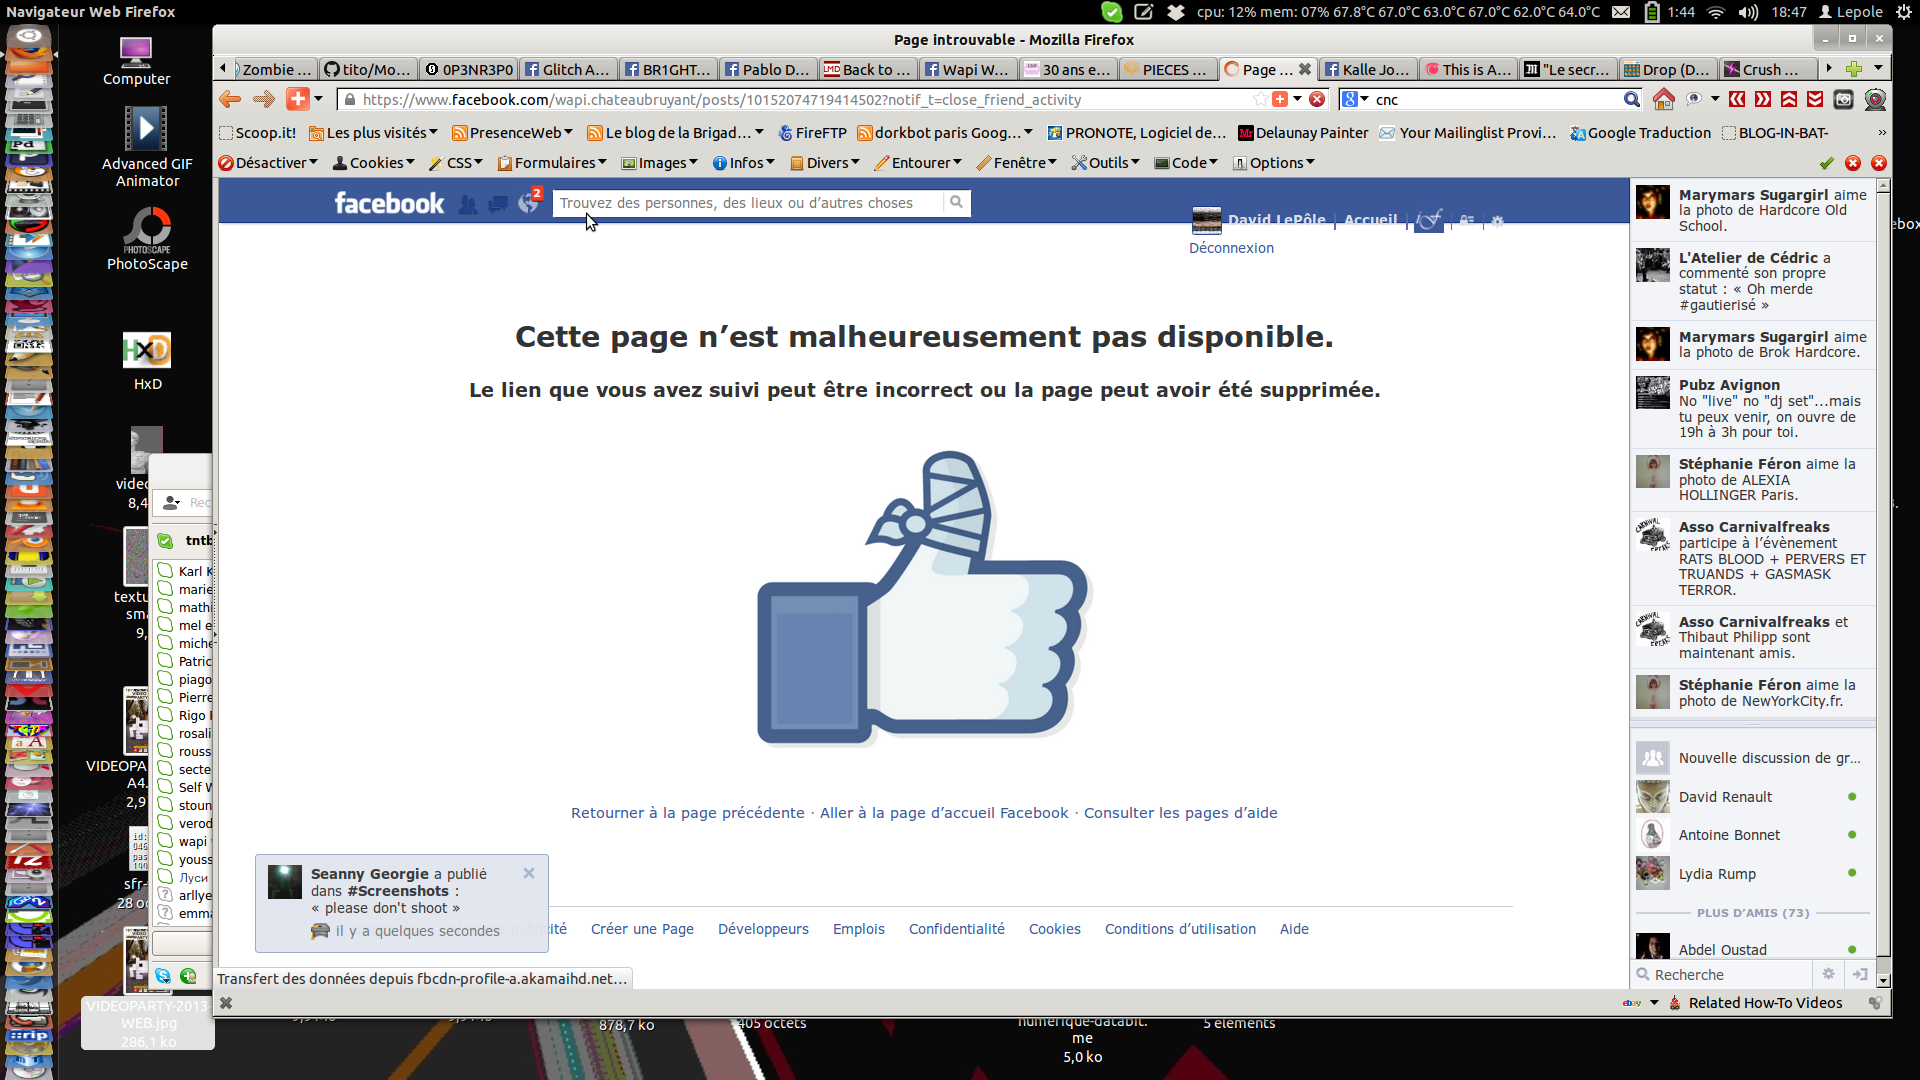The width and height of the screenshot is (1920, 1080).
Task: Toggle bookmark star in URL bar
Action: (1260, 99)
